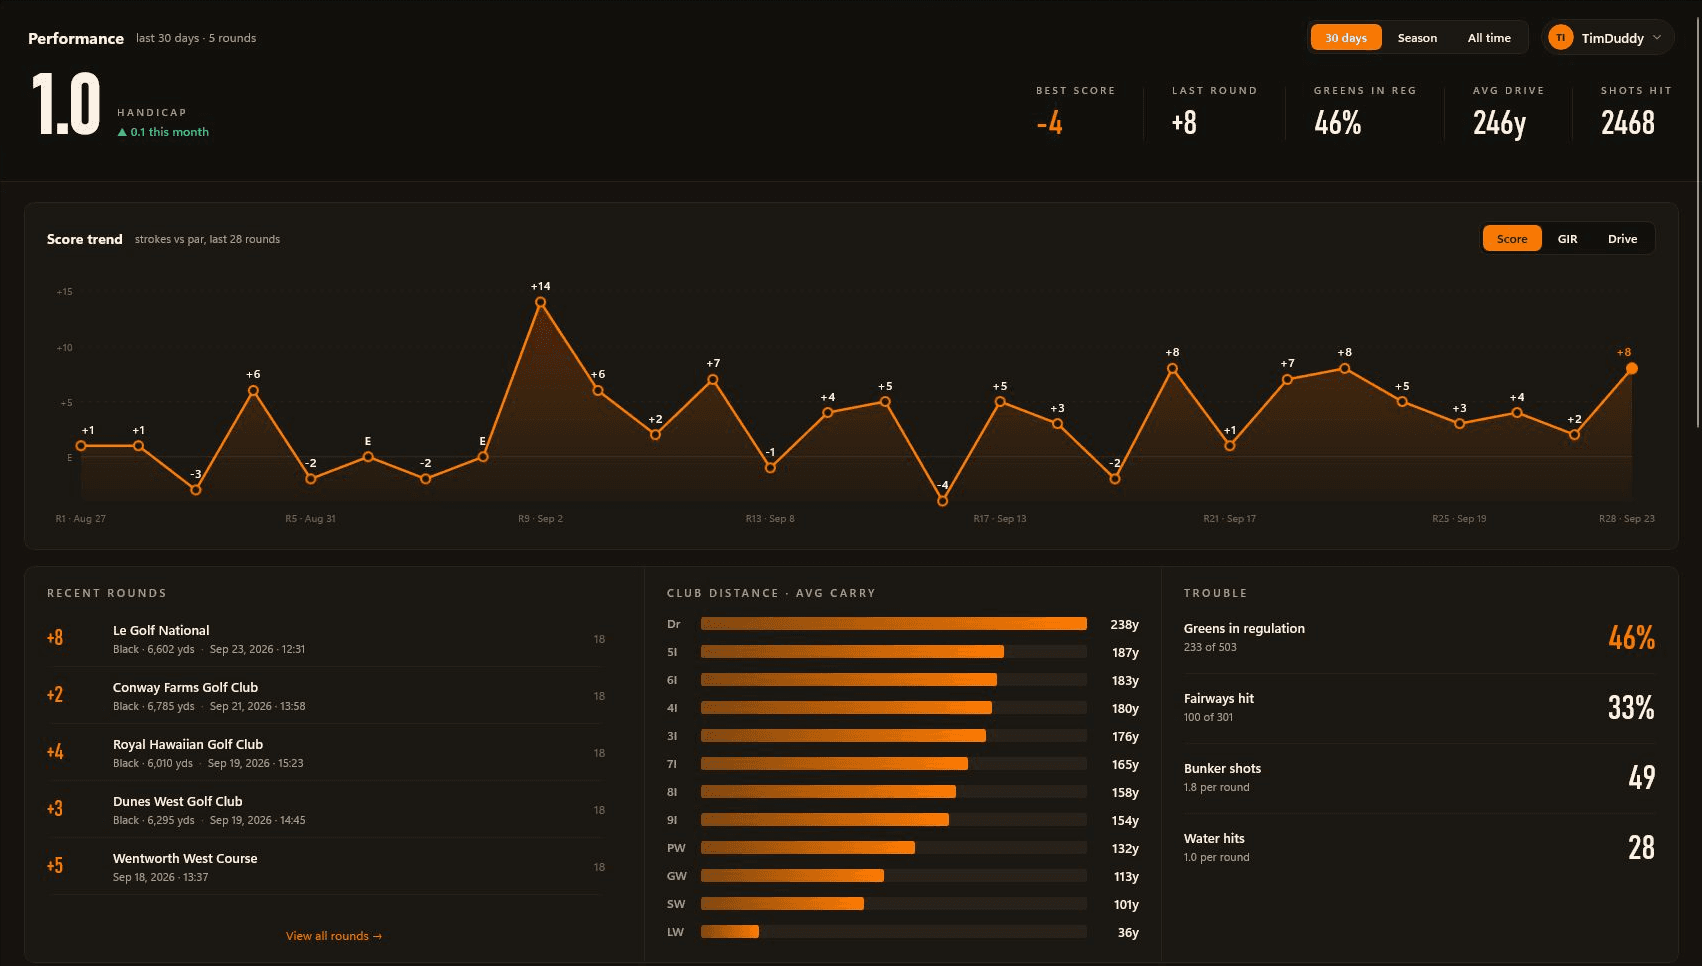Switch to the All time range tab
Viewport: 1702px width, 966px height.
pos(1489,38)
